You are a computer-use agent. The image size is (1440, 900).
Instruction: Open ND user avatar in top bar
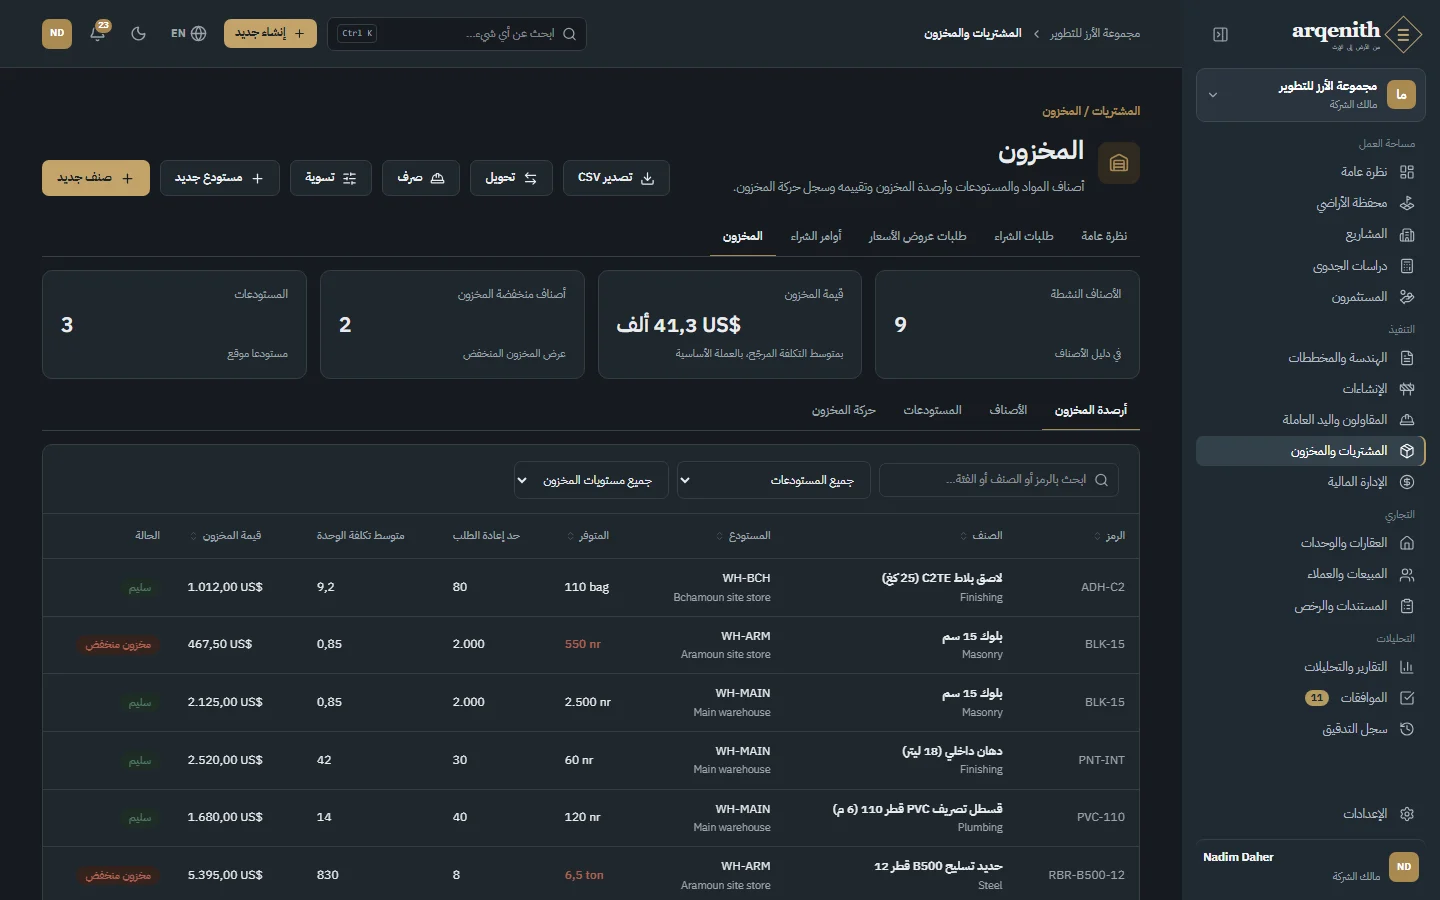coord(57,33)
